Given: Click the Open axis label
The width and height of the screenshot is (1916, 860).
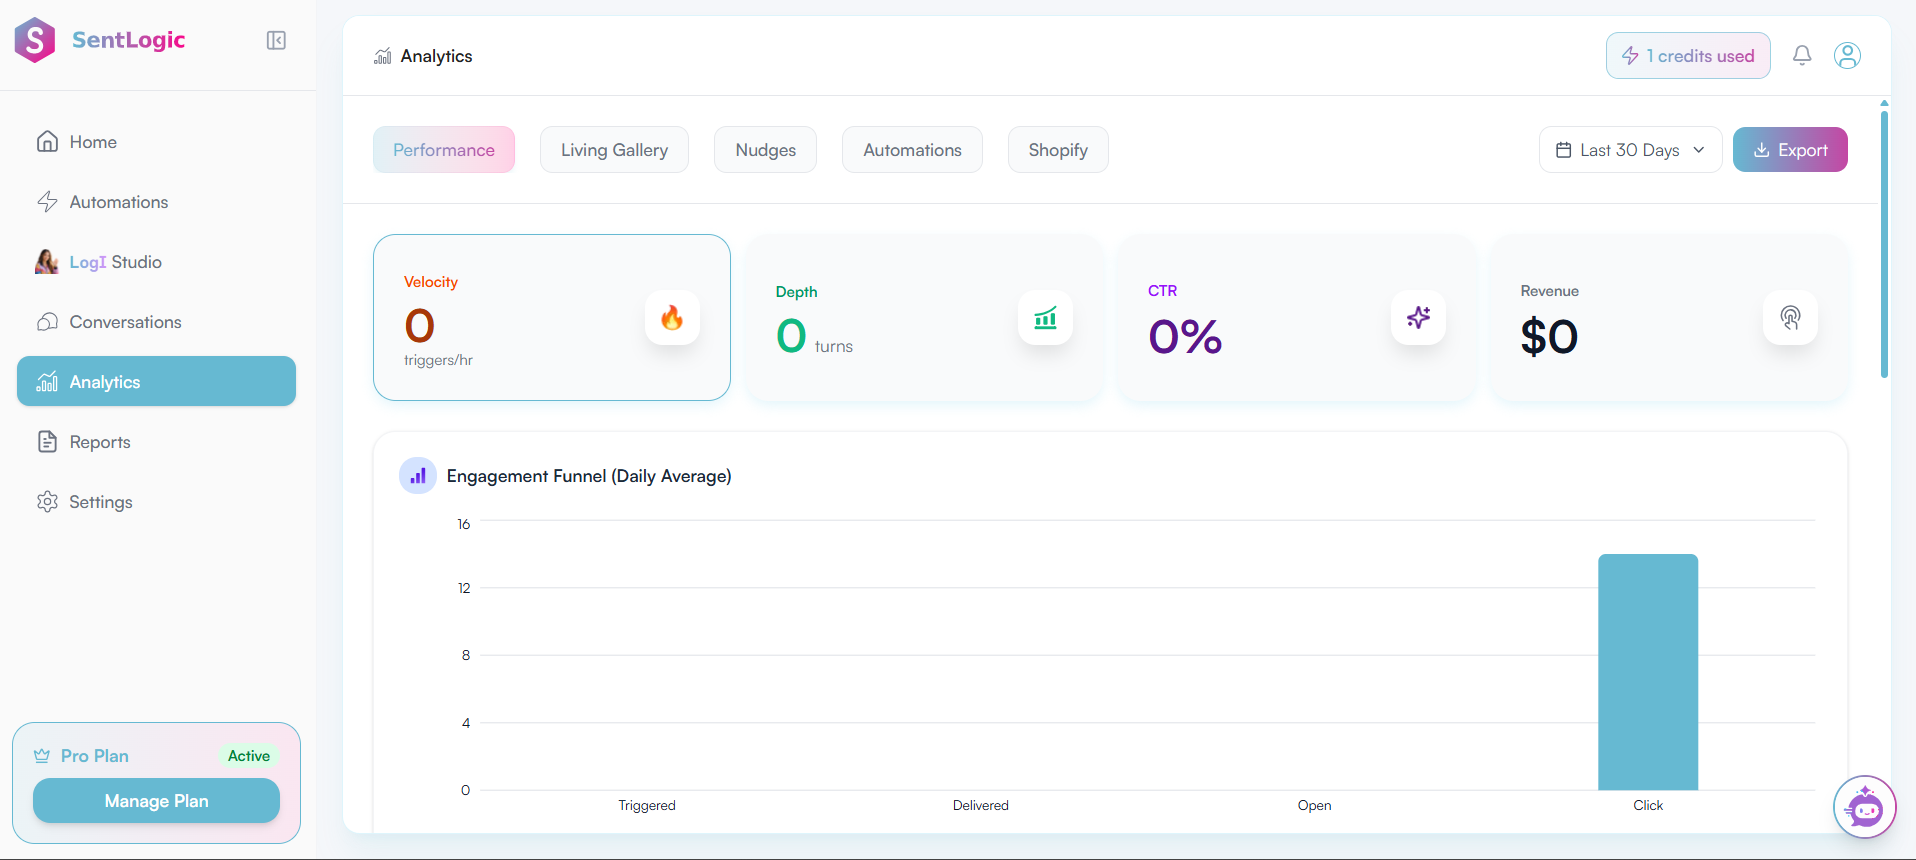Looking at the screenshot, I should click(1314, 805).
